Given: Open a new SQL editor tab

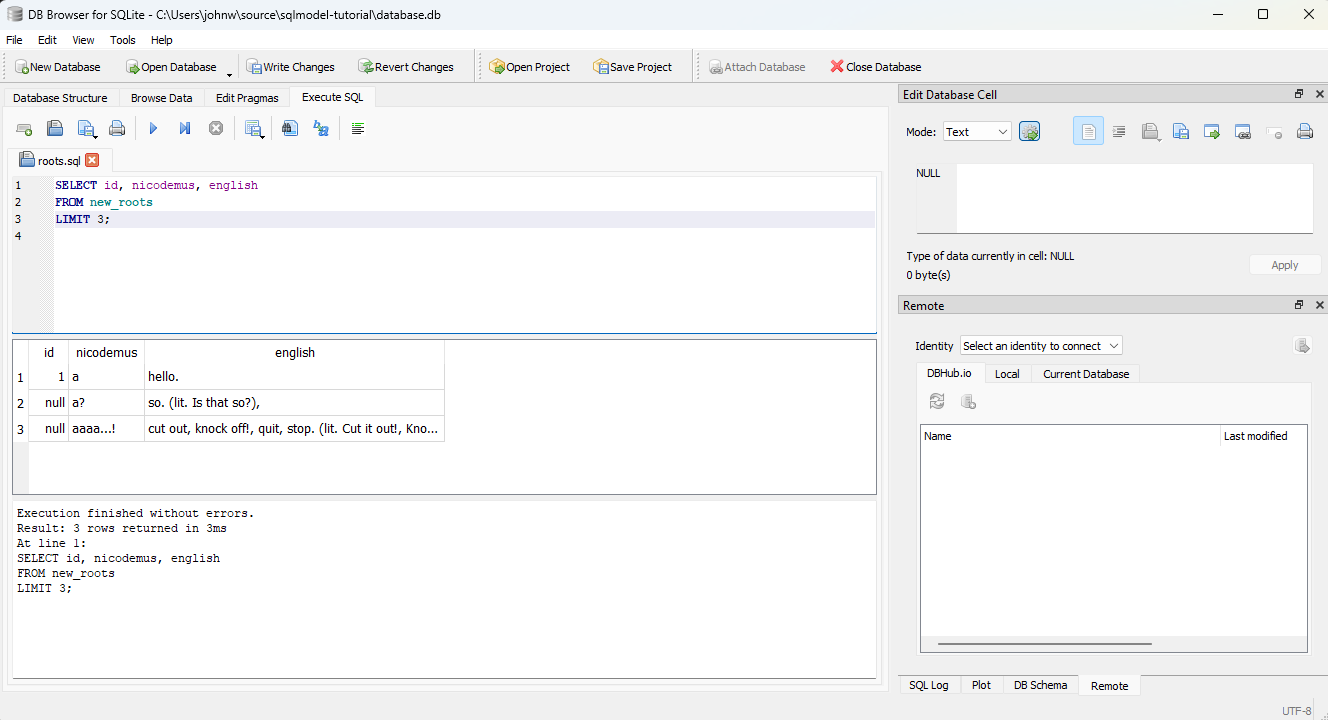Looking at the screenshot, I should click(24, 128).
